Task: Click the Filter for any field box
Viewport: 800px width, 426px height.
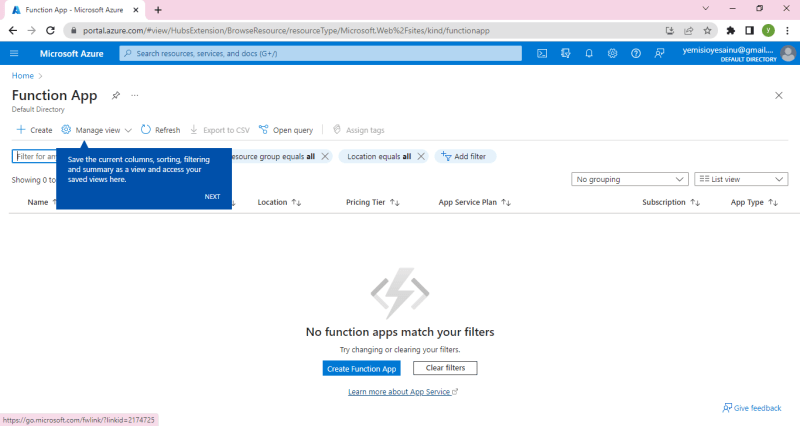Action: point(34,156)
